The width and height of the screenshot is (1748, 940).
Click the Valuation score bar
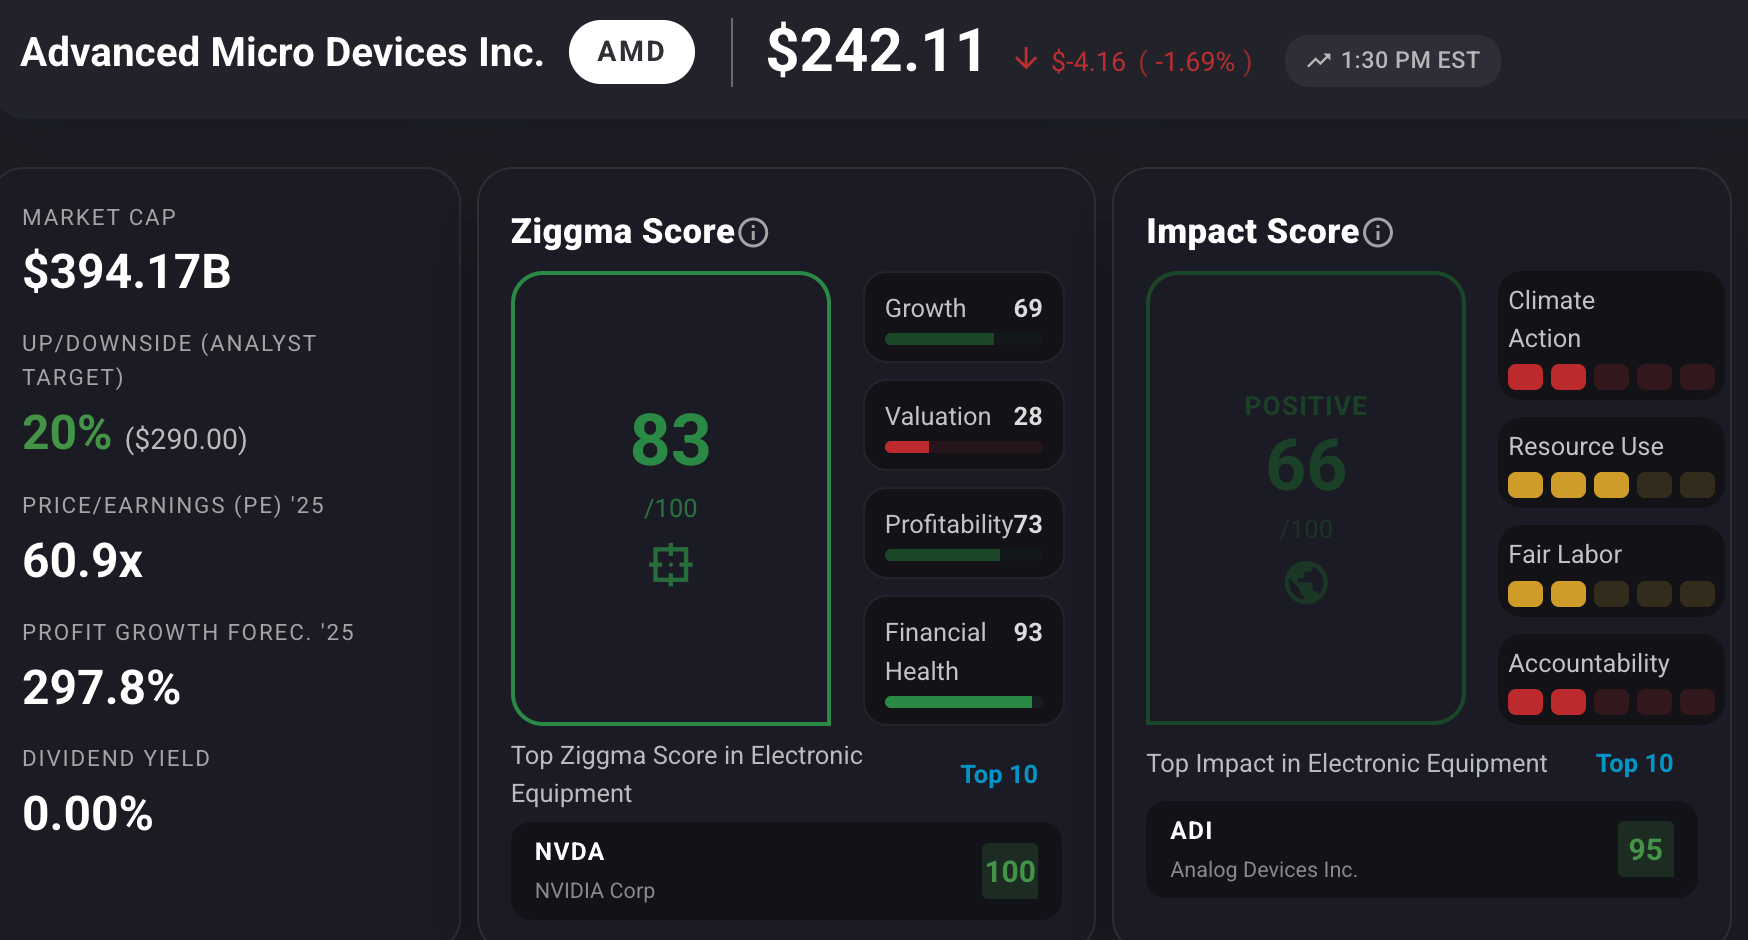pyautogui.click(x=963, y=447)
